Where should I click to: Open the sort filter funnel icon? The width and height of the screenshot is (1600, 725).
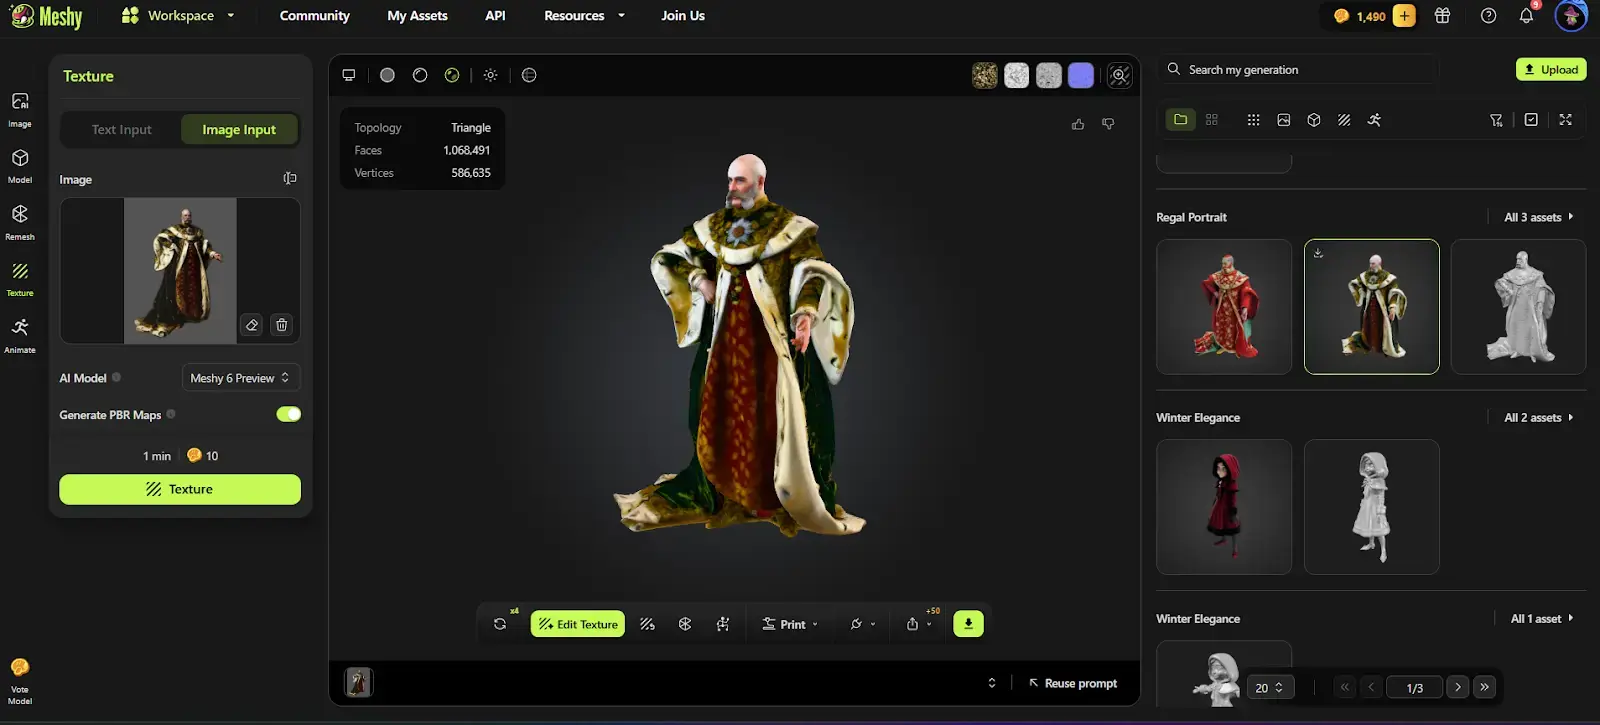[1496, 120]
